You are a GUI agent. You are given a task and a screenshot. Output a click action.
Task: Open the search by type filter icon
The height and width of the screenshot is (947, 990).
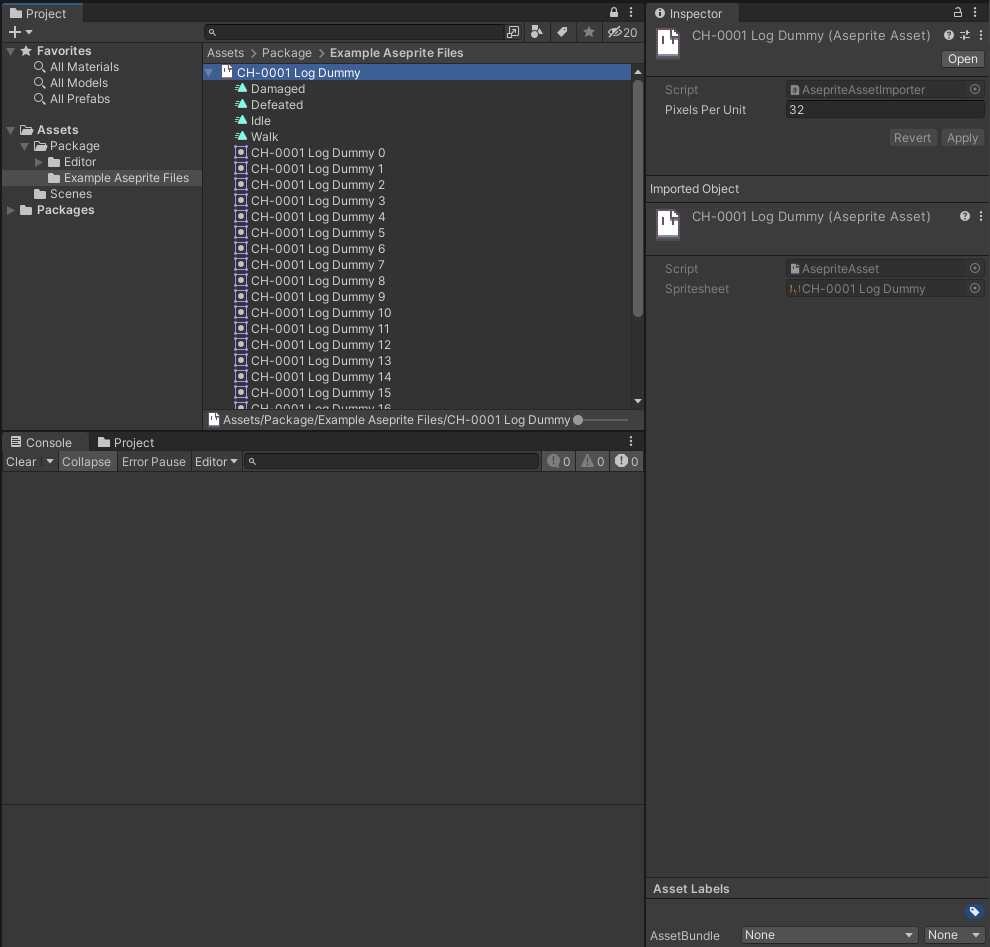[537, 32]
